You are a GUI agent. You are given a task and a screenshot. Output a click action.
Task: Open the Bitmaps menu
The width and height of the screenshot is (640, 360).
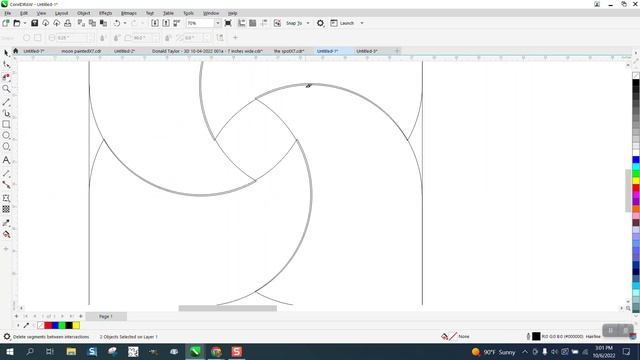point(129,13)
